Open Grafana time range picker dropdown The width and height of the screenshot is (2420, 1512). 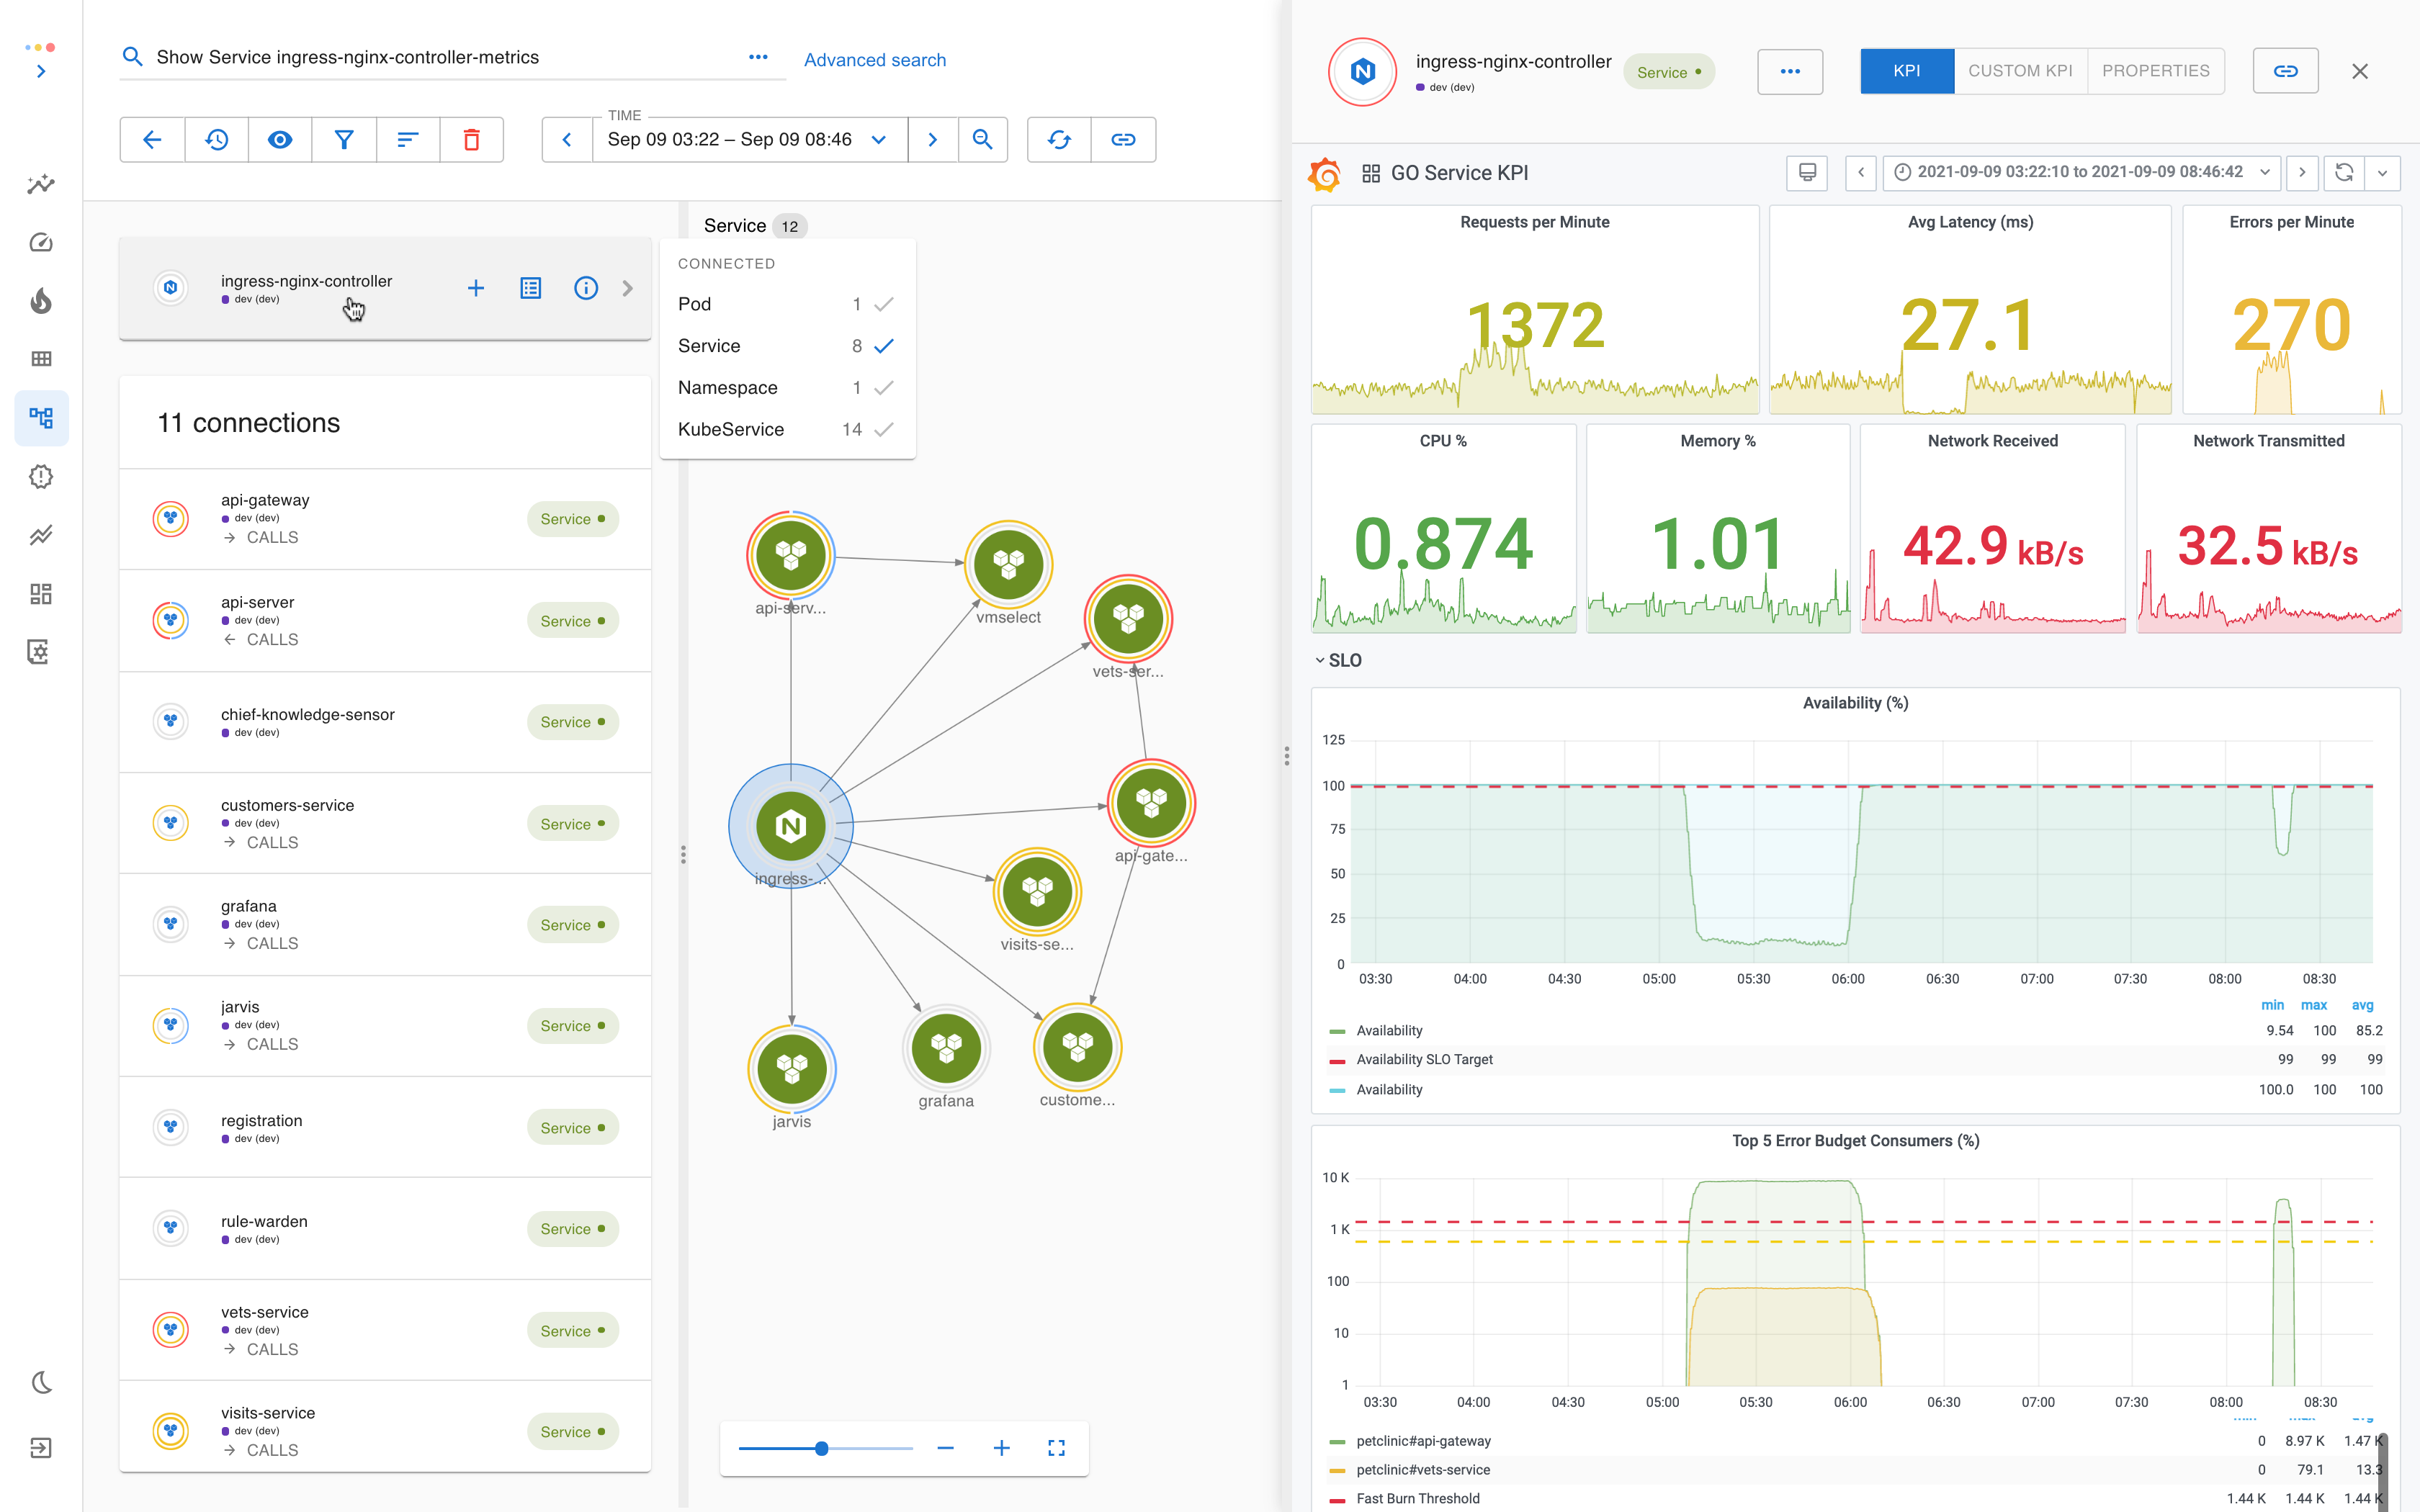pos(2264,172)
